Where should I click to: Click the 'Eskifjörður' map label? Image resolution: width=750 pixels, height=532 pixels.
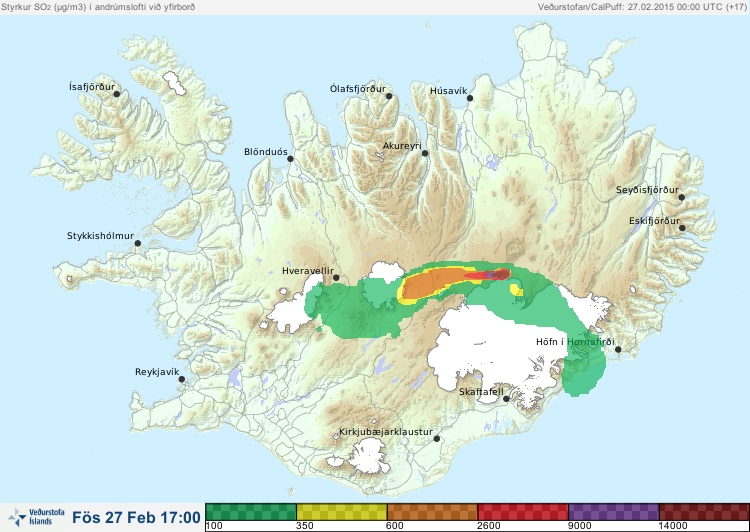point(654,221)
